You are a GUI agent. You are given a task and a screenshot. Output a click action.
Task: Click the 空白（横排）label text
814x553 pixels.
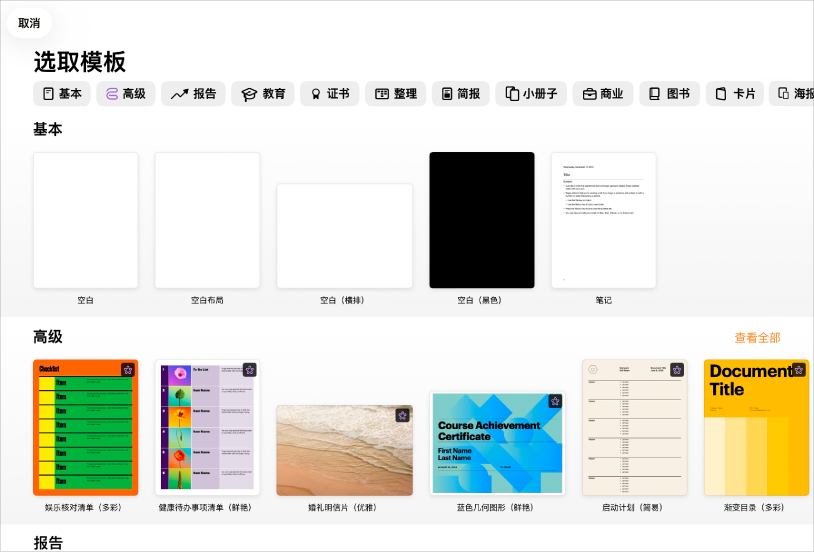pos(342,300)
